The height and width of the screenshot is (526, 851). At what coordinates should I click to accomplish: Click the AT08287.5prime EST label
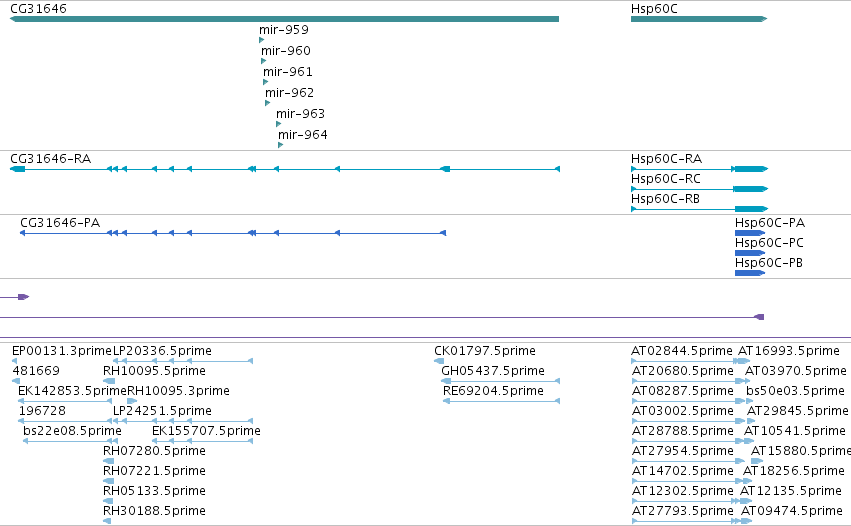click(x=683, y=391)
